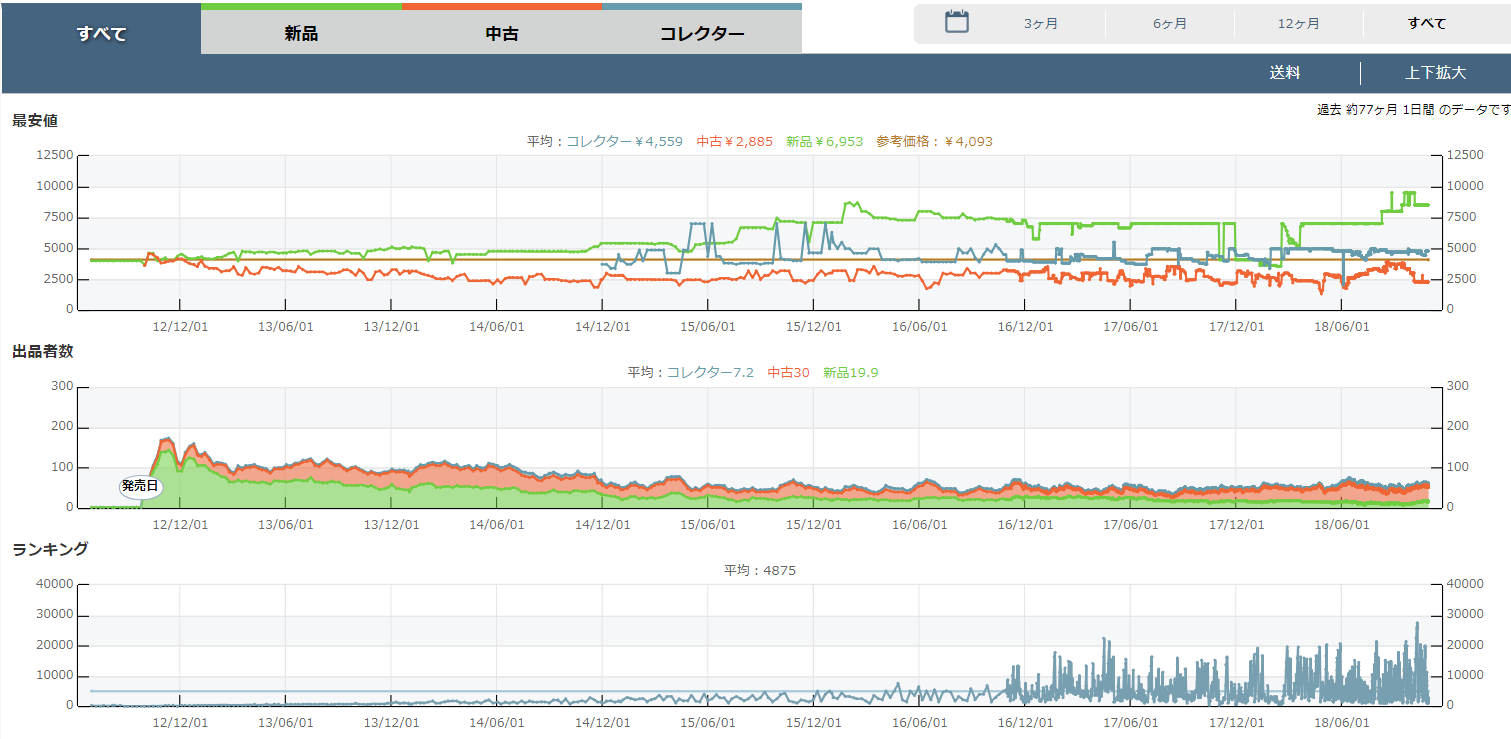
Task: Switch to the 新品 tab
Action: click(x=301, y=33)
